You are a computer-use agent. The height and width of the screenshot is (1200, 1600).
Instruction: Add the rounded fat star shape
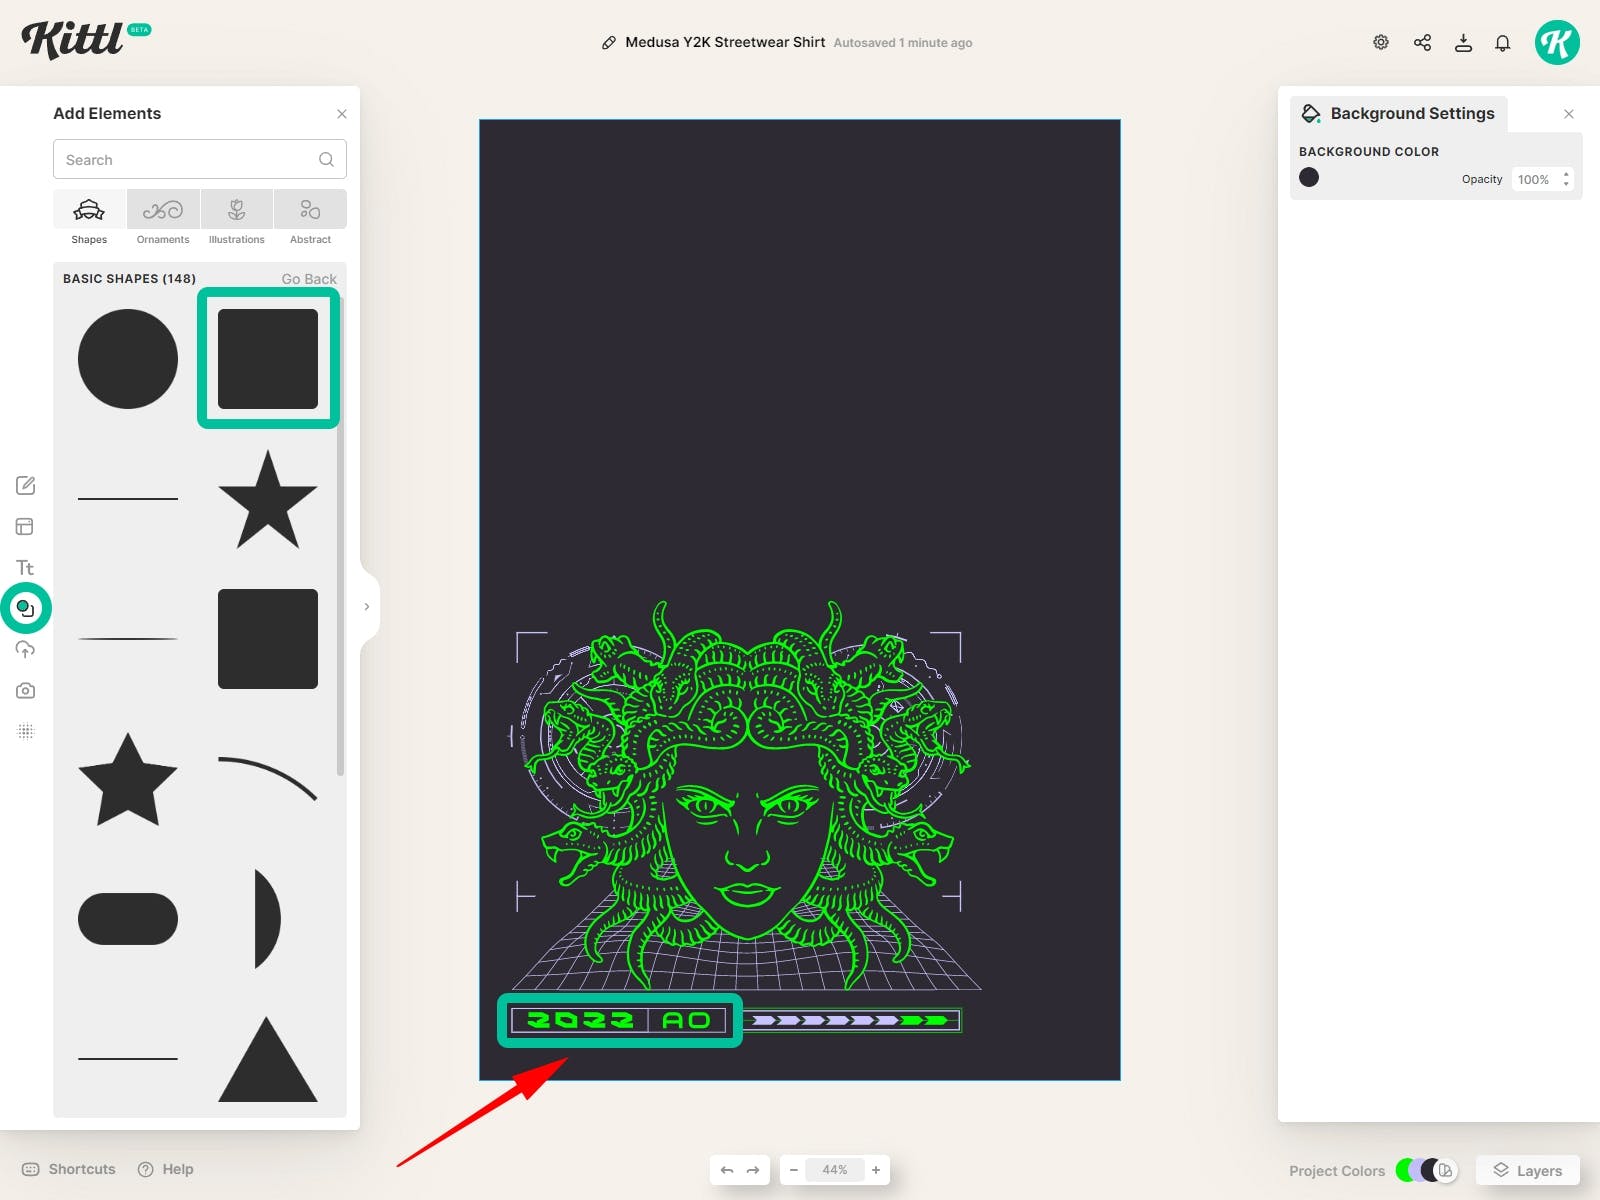click(x=128, y=779)
